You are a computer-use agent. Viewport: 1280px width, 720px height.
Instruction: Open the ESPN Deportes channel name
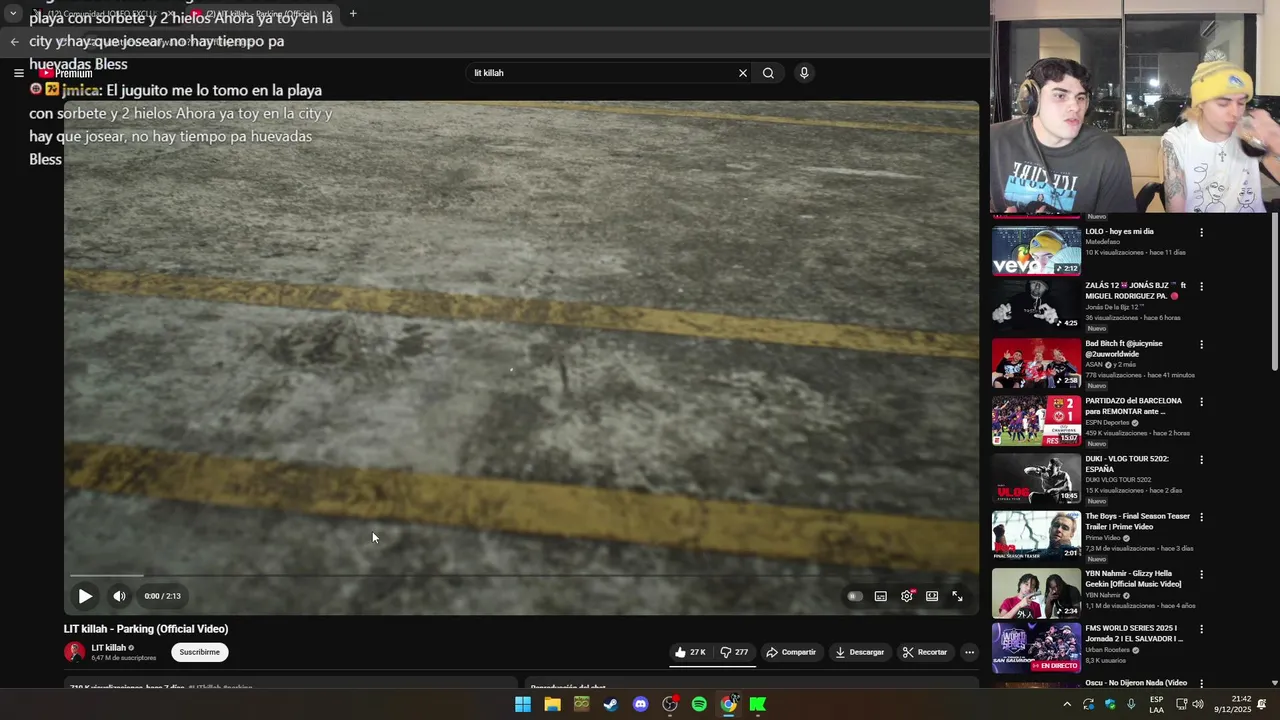coord(1107,423)
